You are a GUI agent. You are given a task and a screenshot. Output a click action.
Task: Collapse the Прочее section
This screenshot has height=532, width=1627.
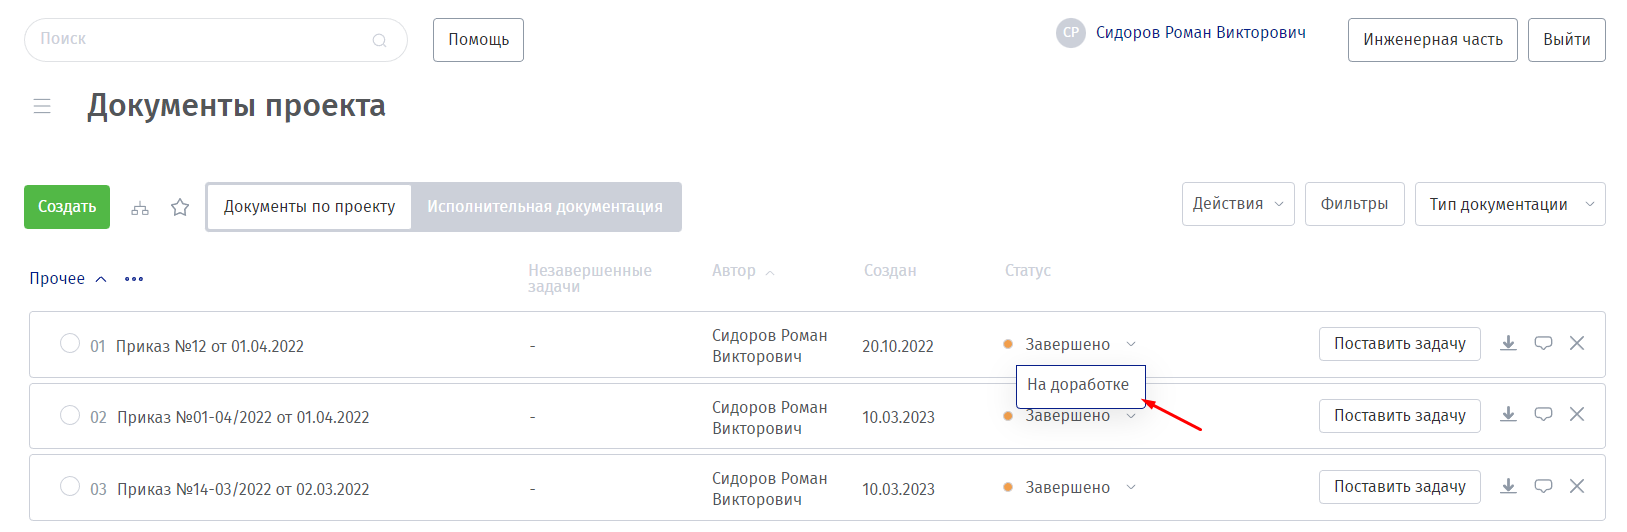(x=101, y=279)
